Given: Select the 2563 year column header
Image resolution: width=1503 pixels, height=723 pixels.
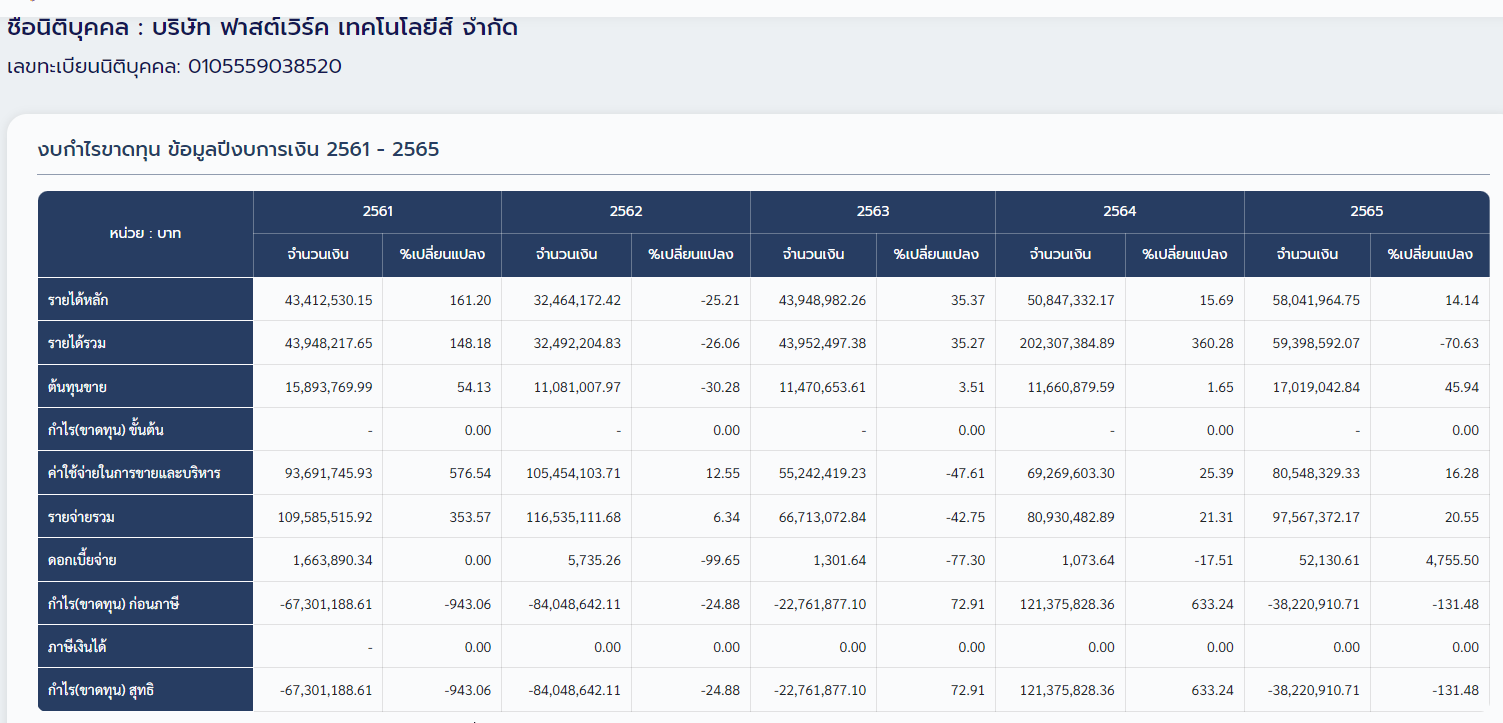Looking at the screenshot, I should tap(873, 212).
